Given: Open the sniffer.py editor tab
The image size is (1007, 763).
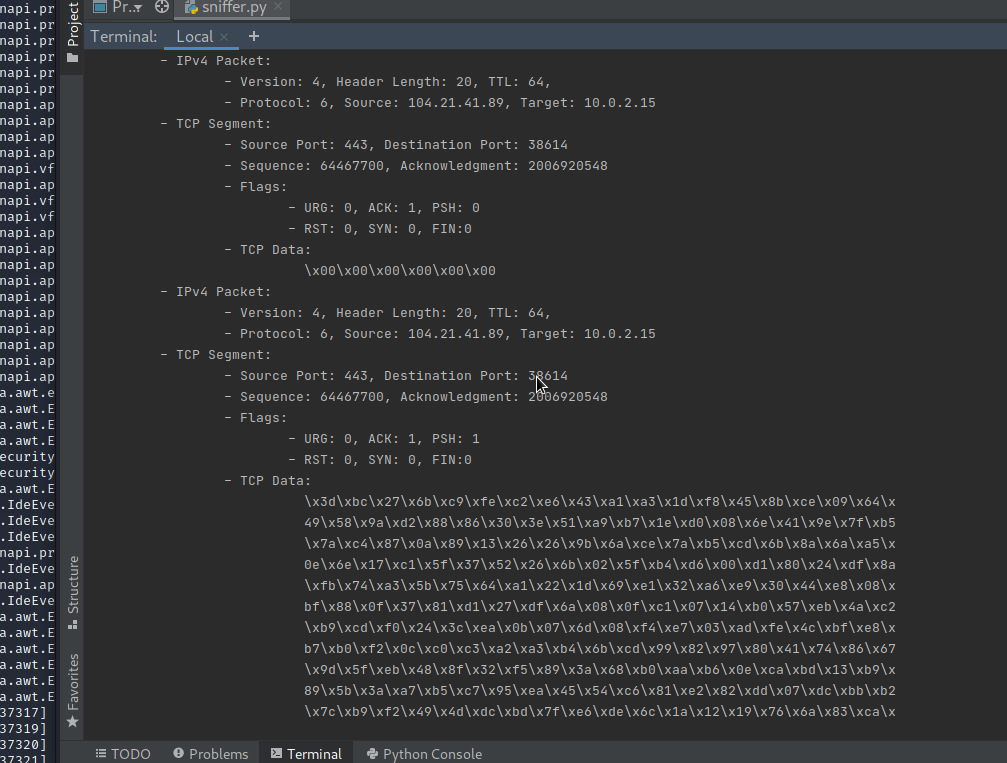Looking at the screenshot, I should tap(233, 7).
